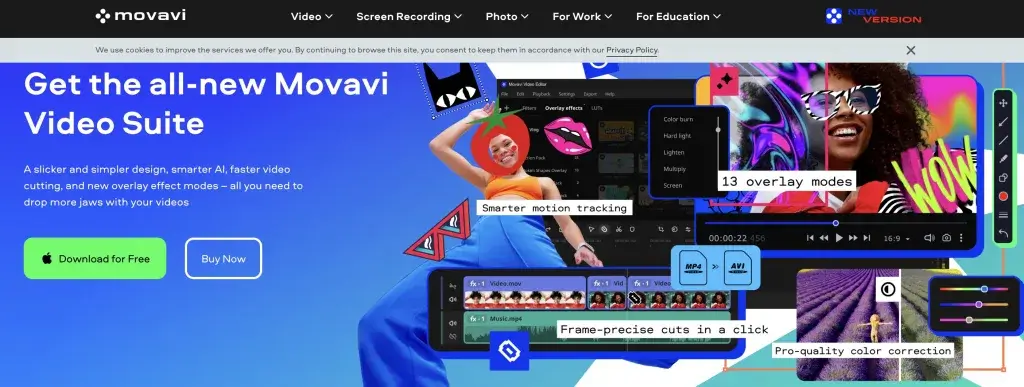Open line thickness option in green toolbar
The height and width of the screenshot is (387, 1024).
pyautogui.click(x=1004, y=215)
